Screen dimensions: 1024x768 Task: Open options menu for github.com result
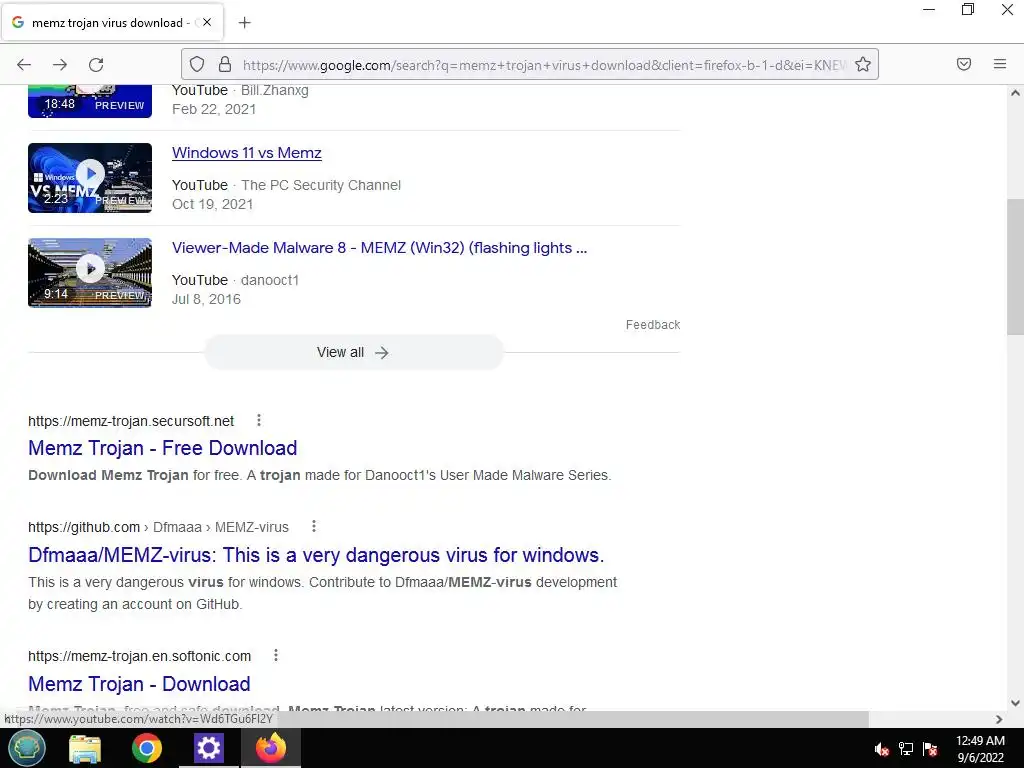coord(314,526)
